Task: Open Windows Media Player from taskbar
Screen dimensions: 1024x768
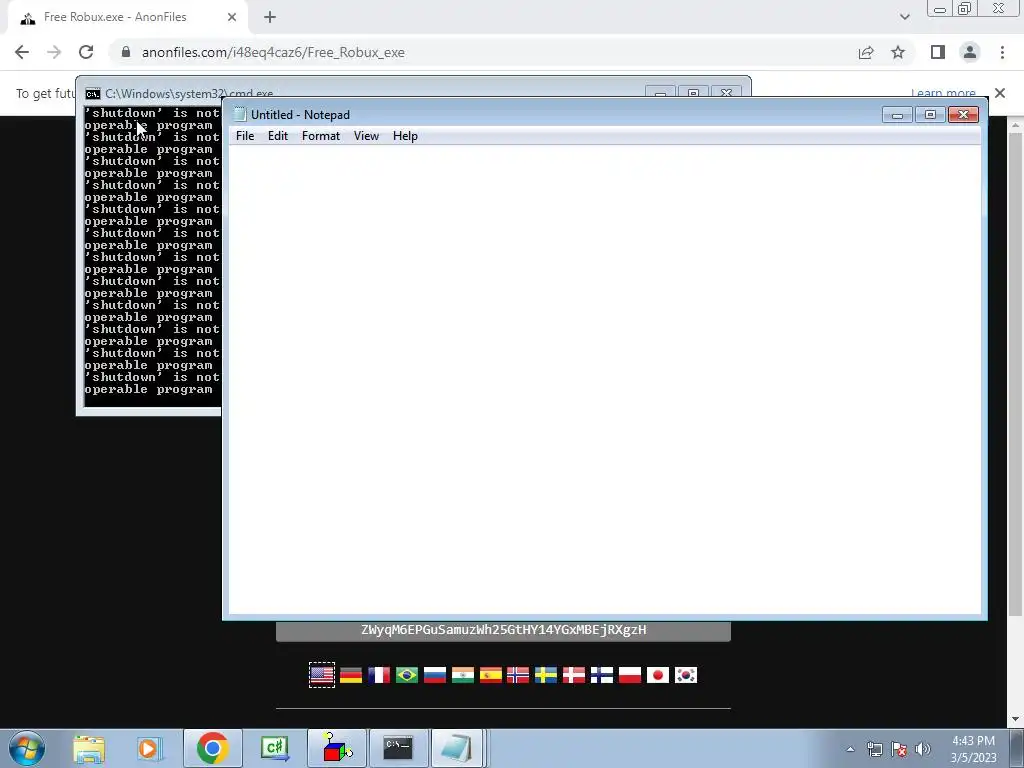Action: pos(150,748)
